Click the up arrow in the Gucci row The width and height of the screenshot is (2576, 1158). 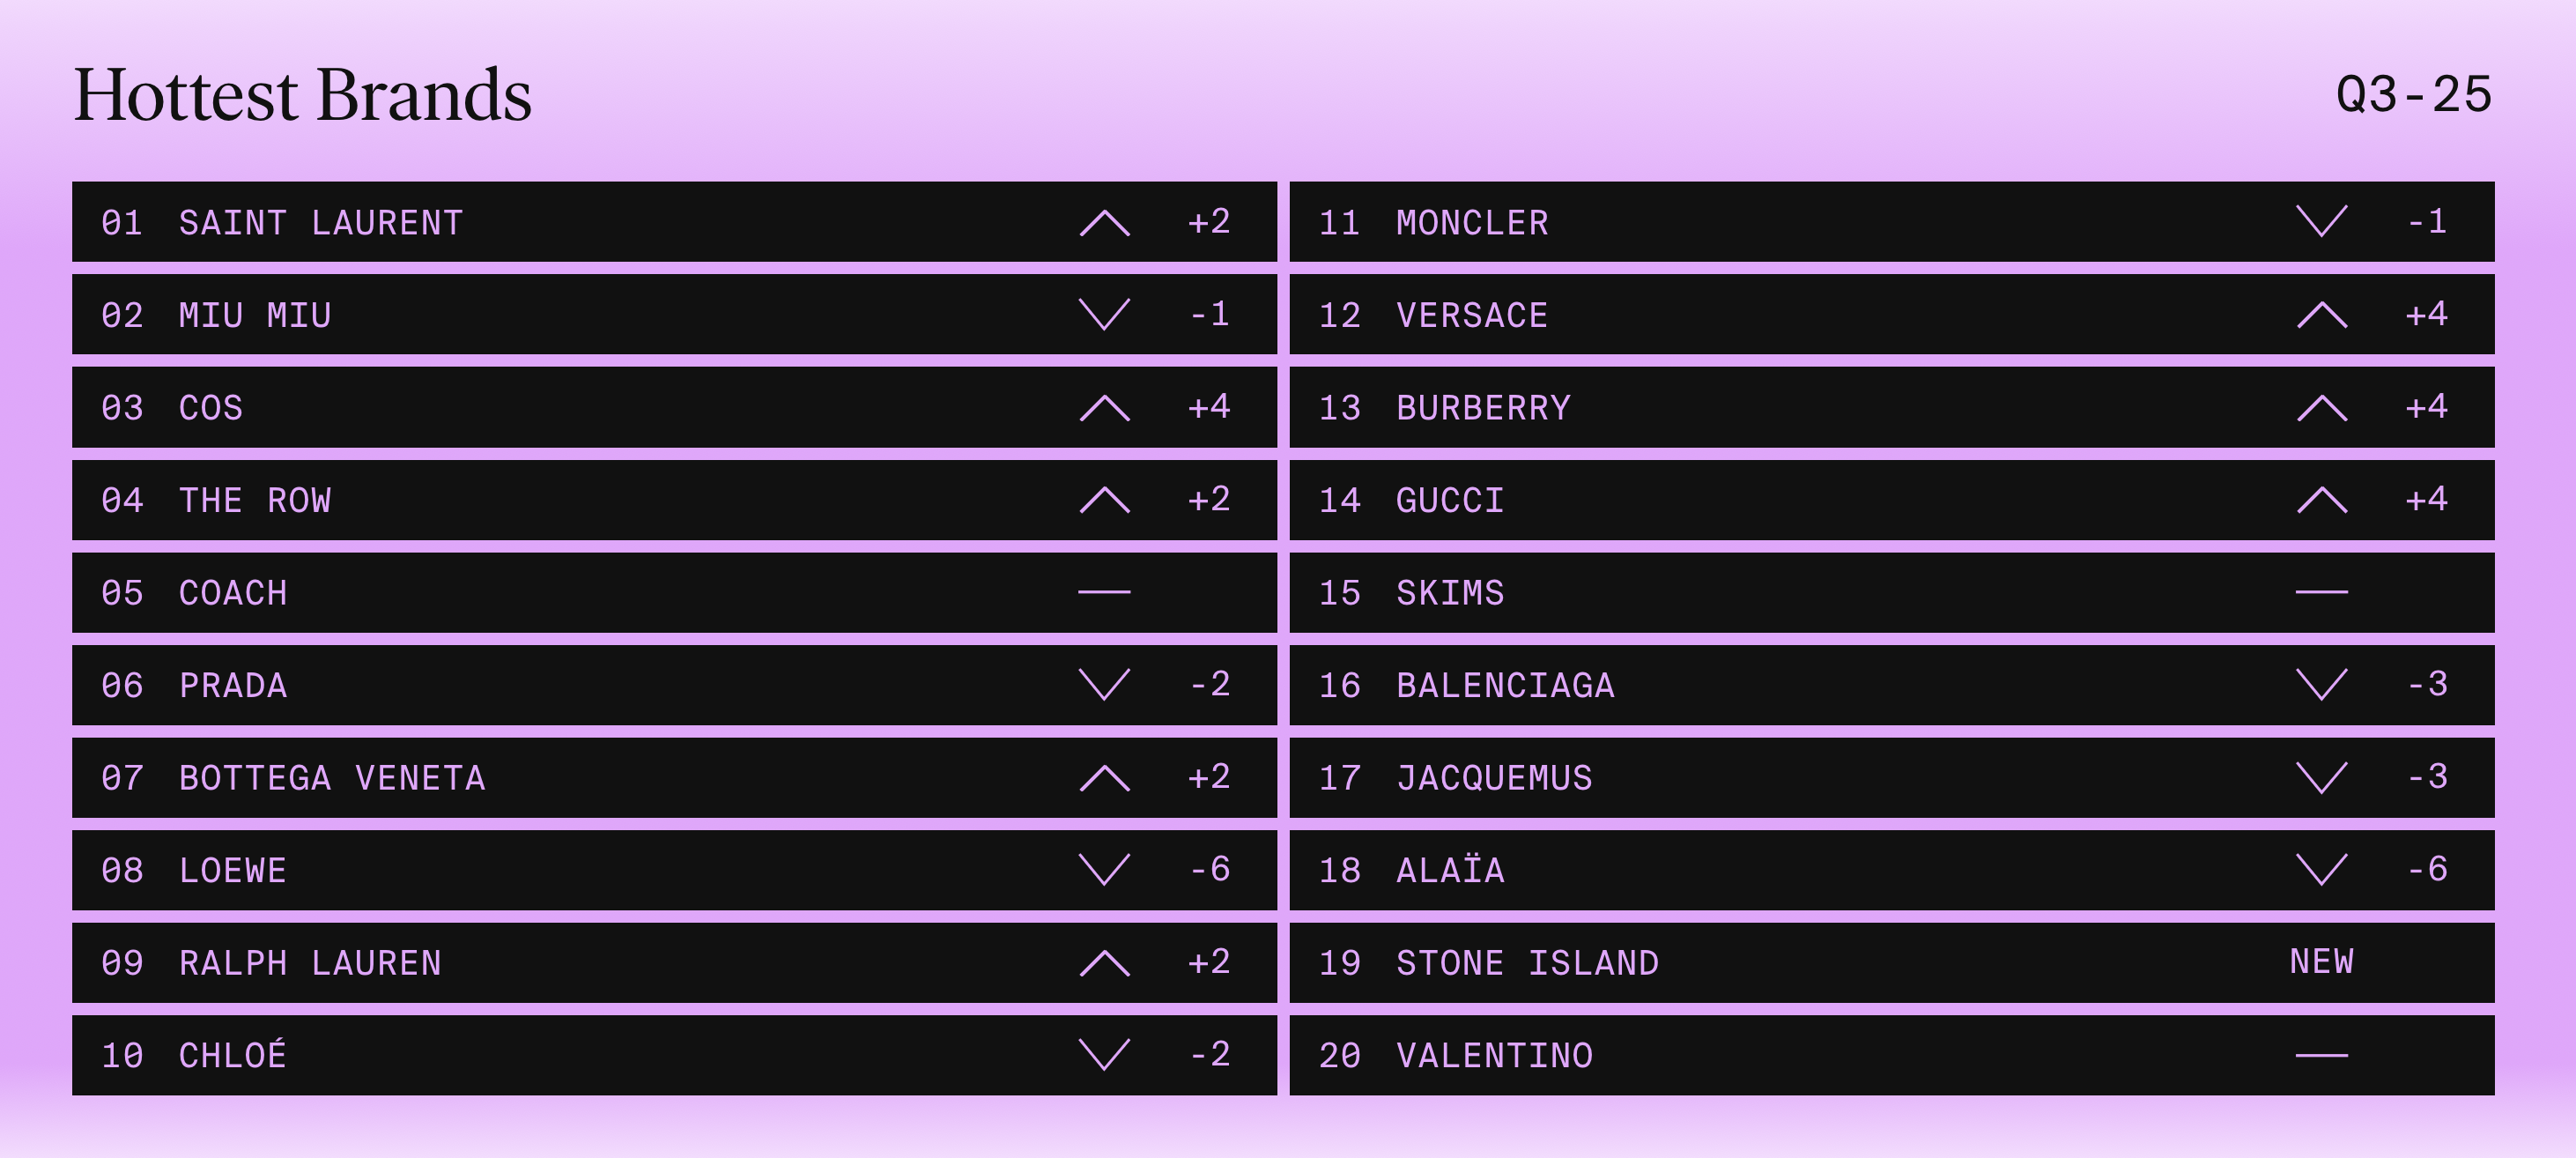point(2321,500)
